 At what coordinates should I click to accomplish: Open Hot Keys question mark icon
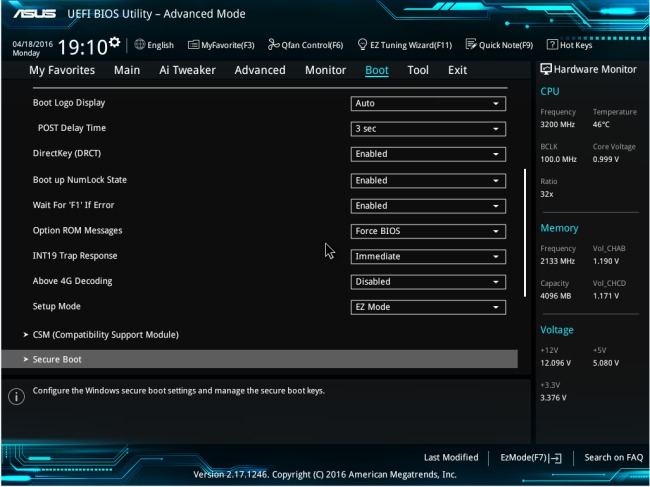coord(552,44)
